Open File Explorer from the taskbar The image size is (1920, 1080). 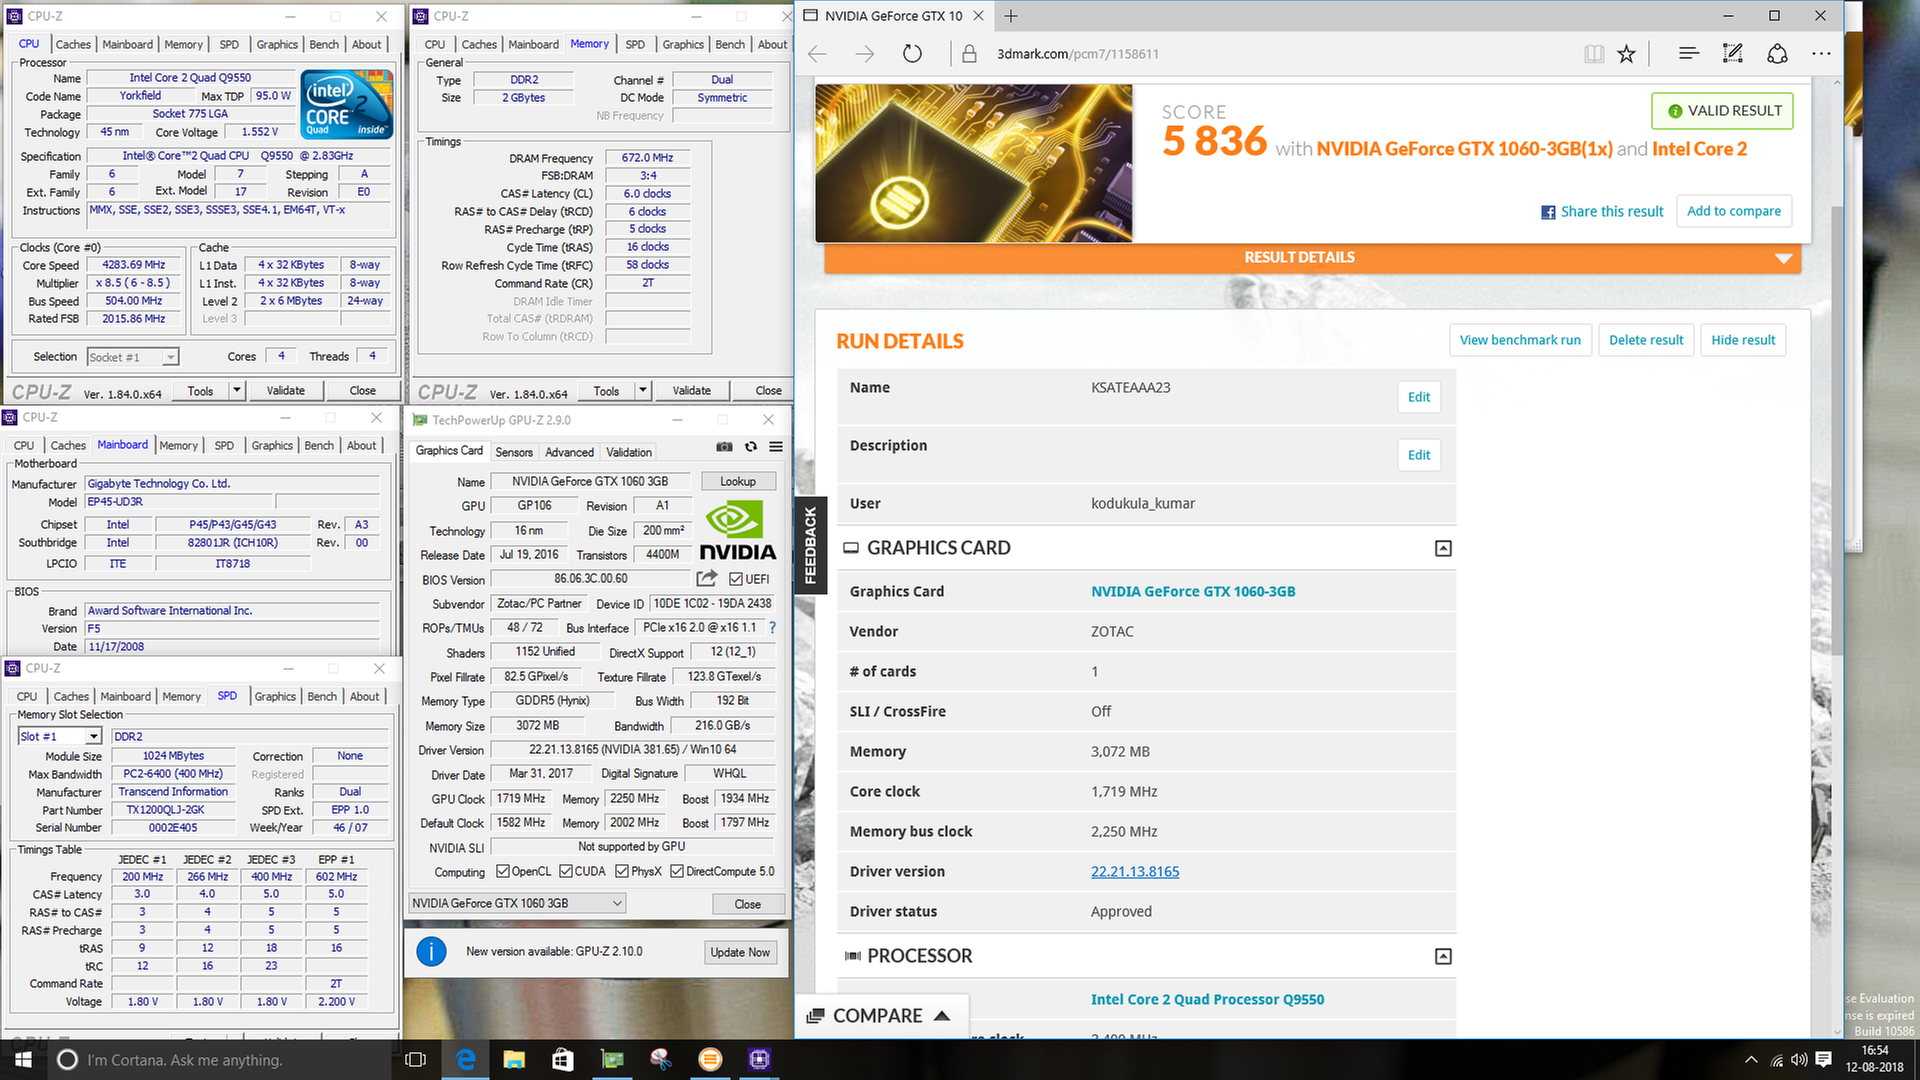pyautogui.click(x=514, y=1060)
